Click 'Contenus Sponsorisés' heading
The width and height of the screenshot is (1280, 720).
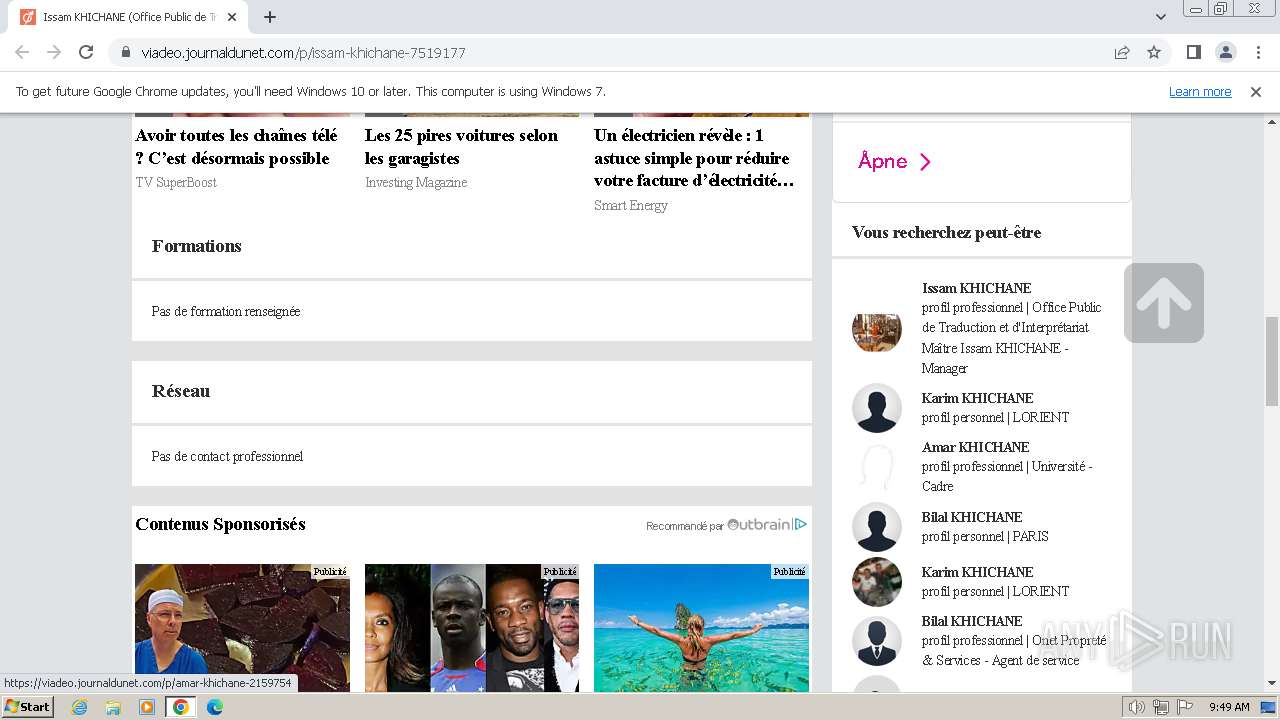(220, 524)
